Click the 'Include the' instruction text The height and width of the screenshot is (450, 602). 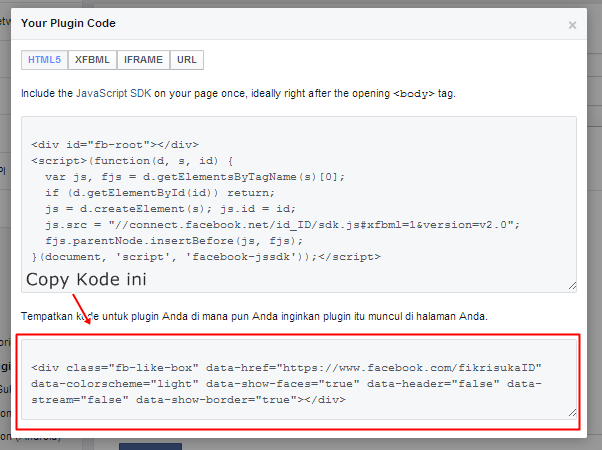click(47, 93)
